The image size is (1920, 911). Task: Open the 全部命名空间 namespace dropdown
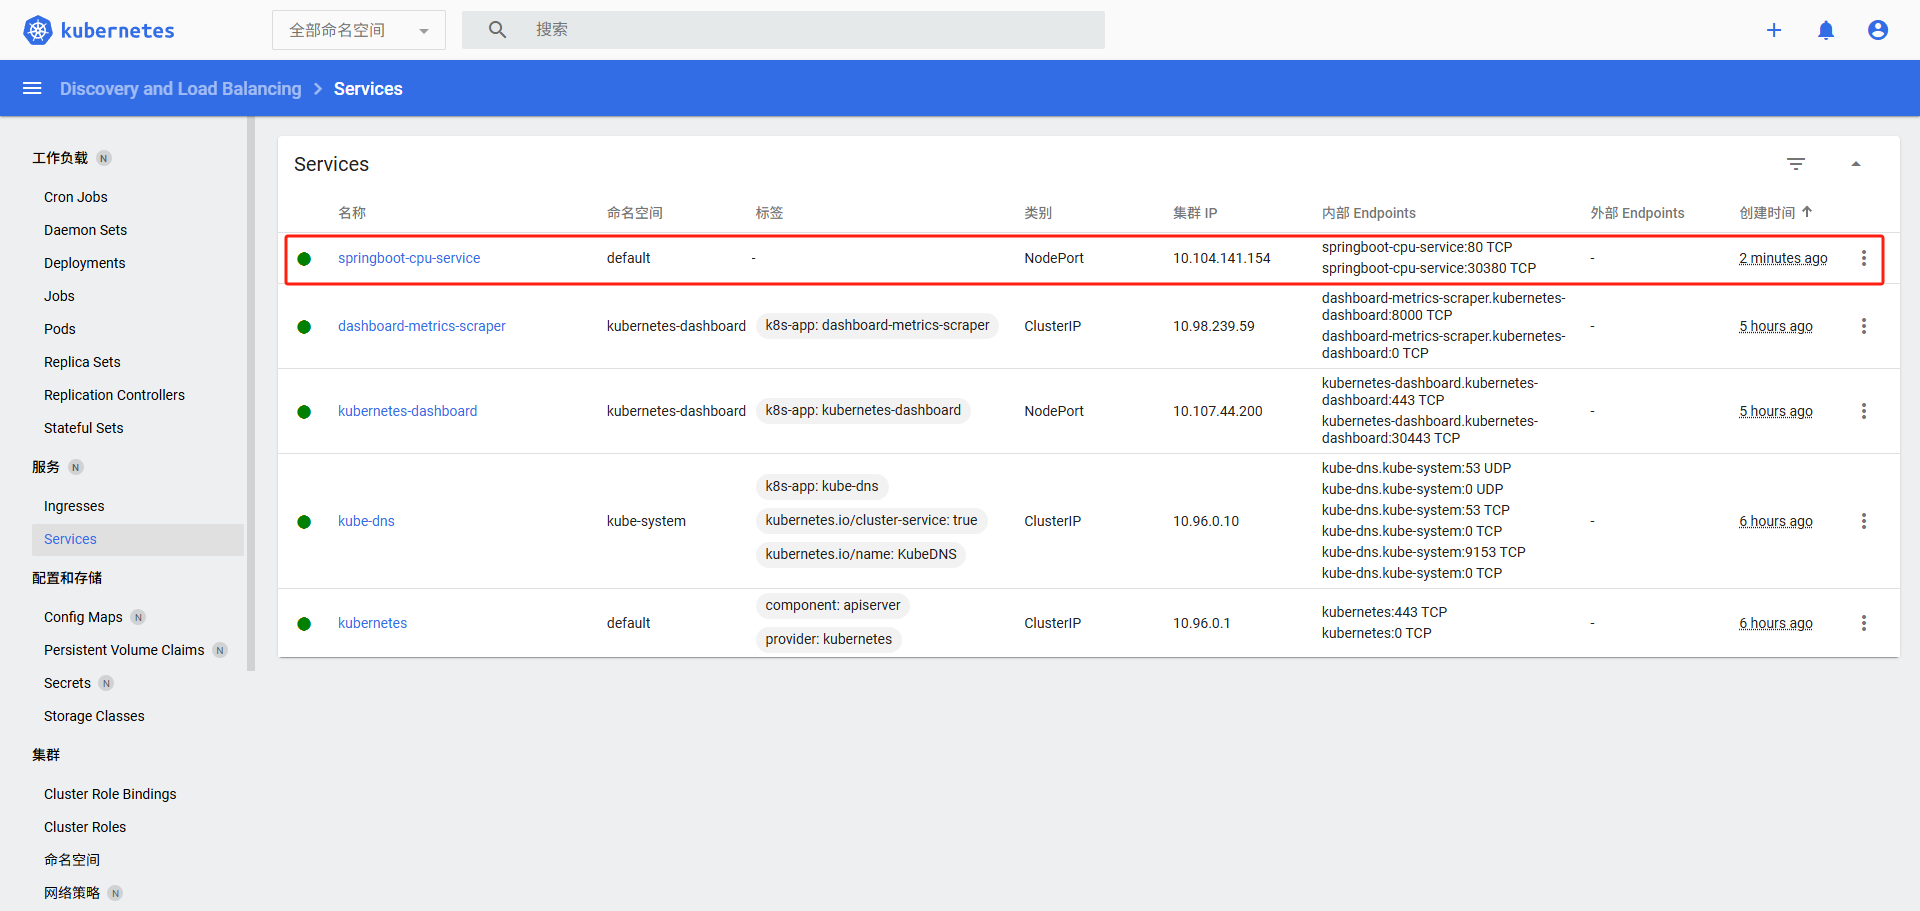359,30
